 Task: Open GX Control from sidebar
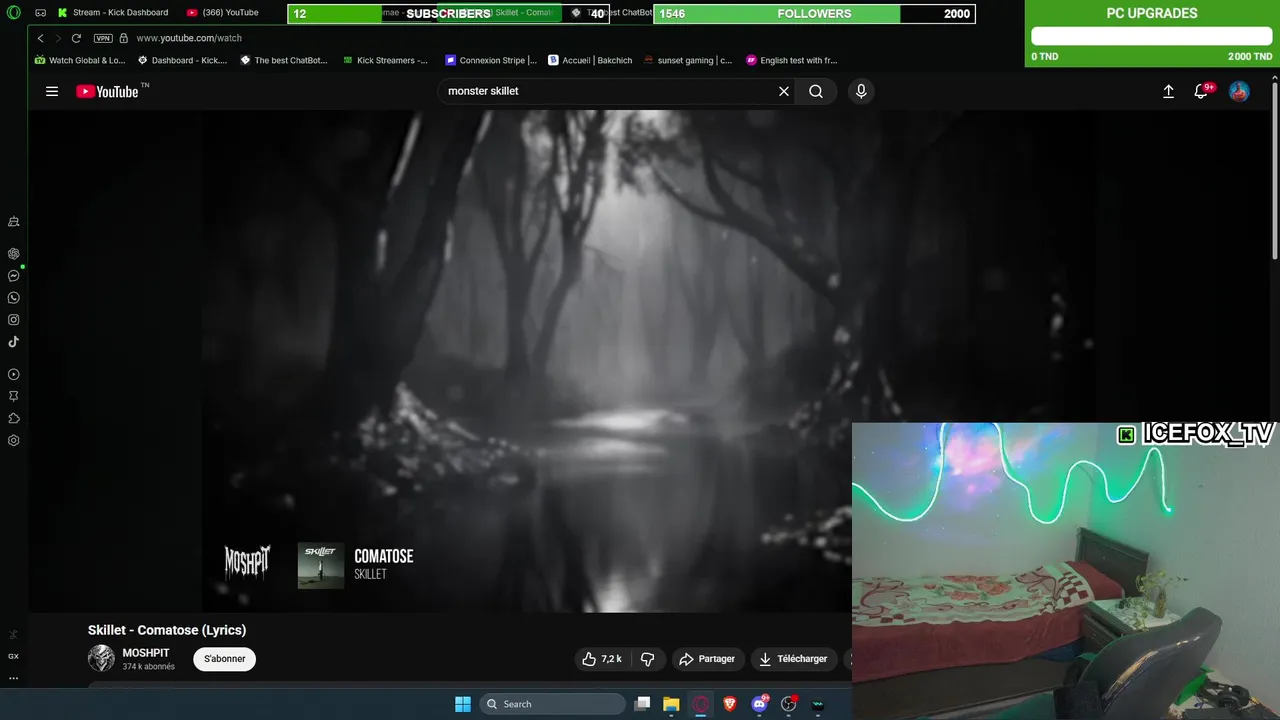[x=14, y=657]
